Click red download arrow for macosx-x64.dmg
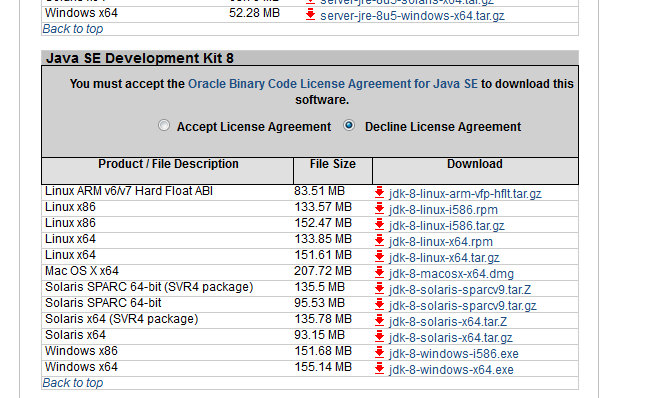The height and width of the screenshot is (398, 658). click(x=379, y=272)
